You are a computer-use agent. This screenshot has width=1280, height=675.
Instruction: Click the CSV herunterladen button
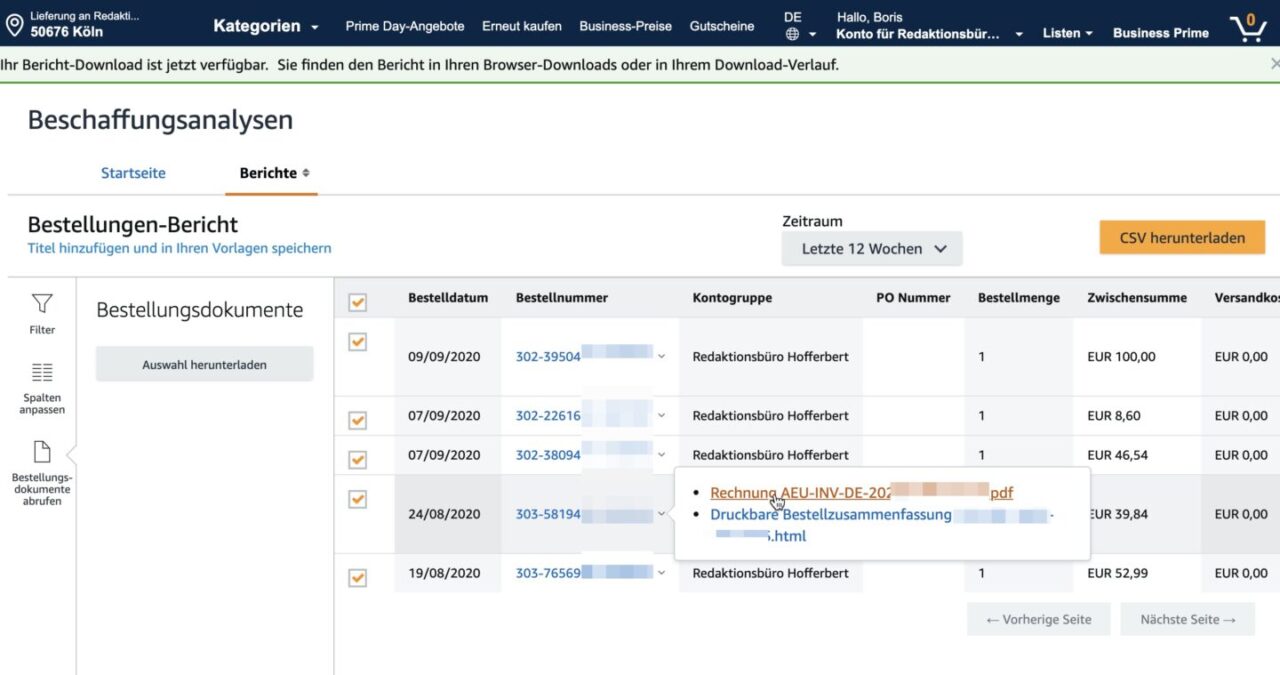click(1181, 238)
